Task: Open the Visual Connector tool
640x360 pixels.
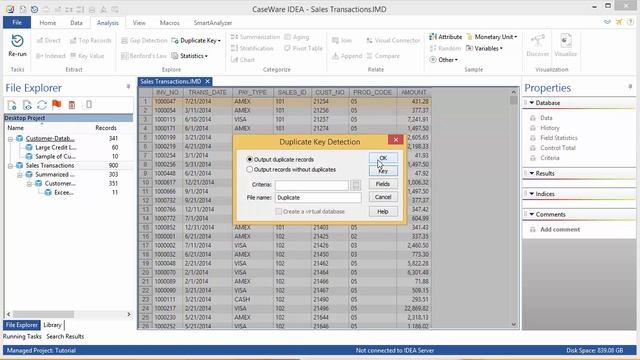Action: tap(393, 40)
